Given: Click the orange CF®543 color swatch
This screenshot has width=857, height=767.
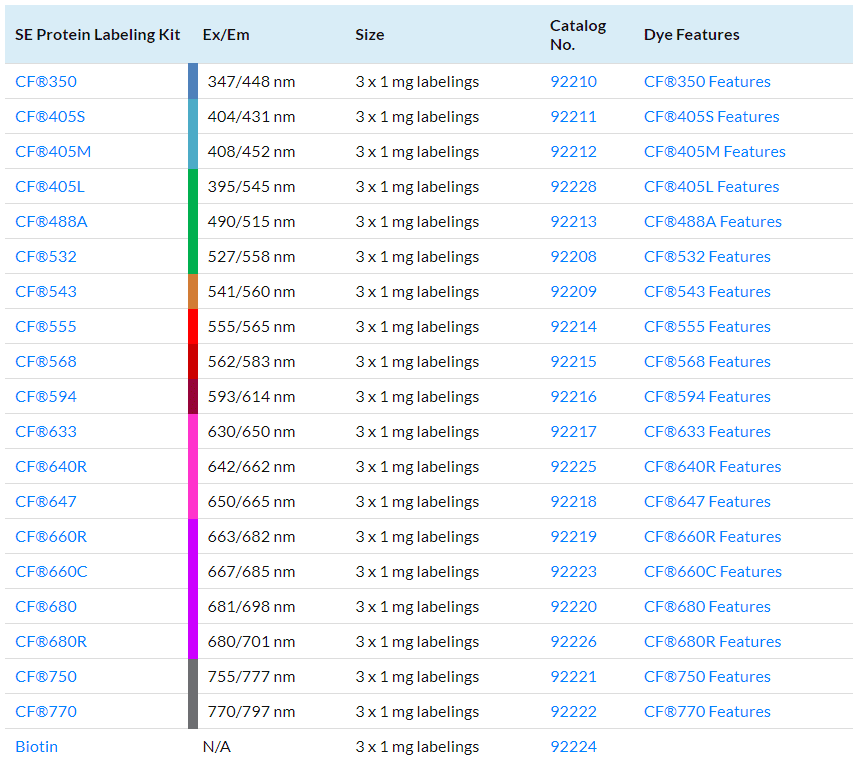Looking at the screenshot, I should (193, 292).
